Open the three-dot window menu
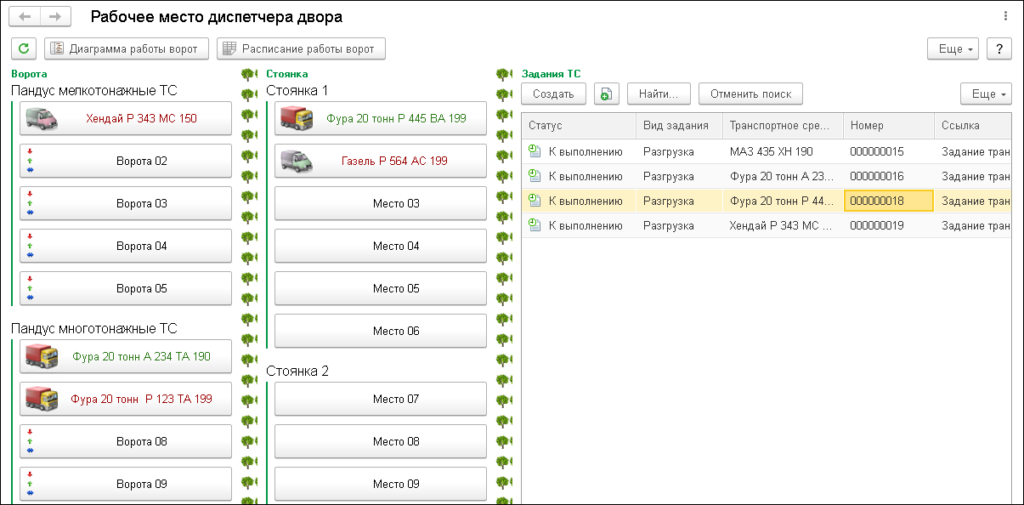 point(1005,17)
